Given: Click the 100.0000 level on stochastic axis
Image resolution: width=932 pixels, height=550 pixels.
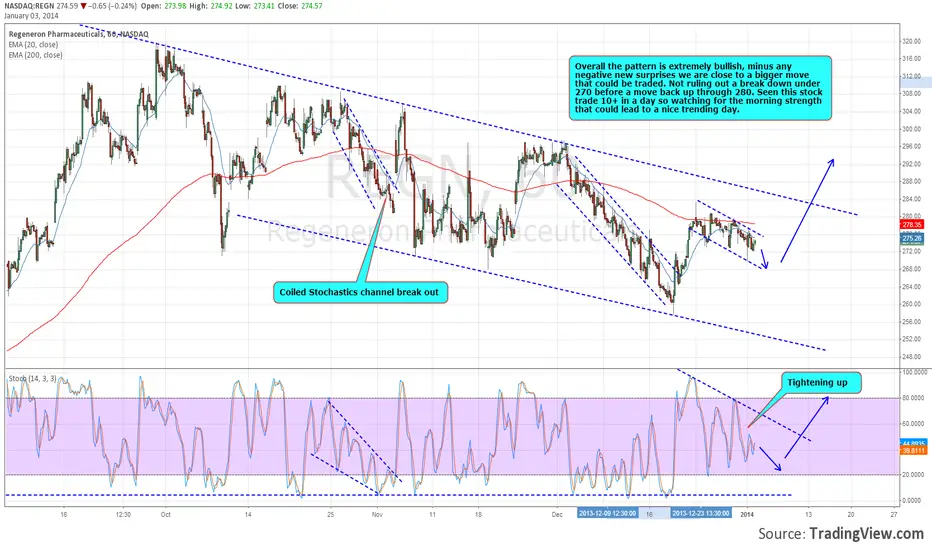Looking at the screenshot, I should (x=915, y=372).
